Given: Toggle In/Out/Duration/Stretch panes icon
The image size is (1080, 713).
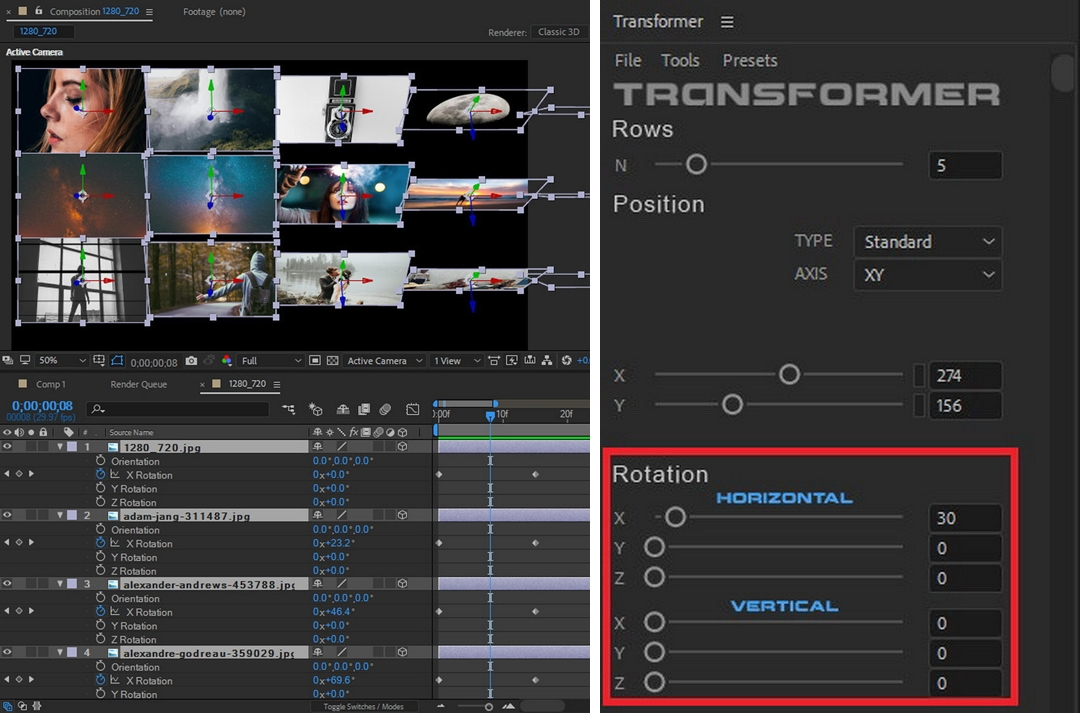Looking at the screenshot, I should (37, 706).
